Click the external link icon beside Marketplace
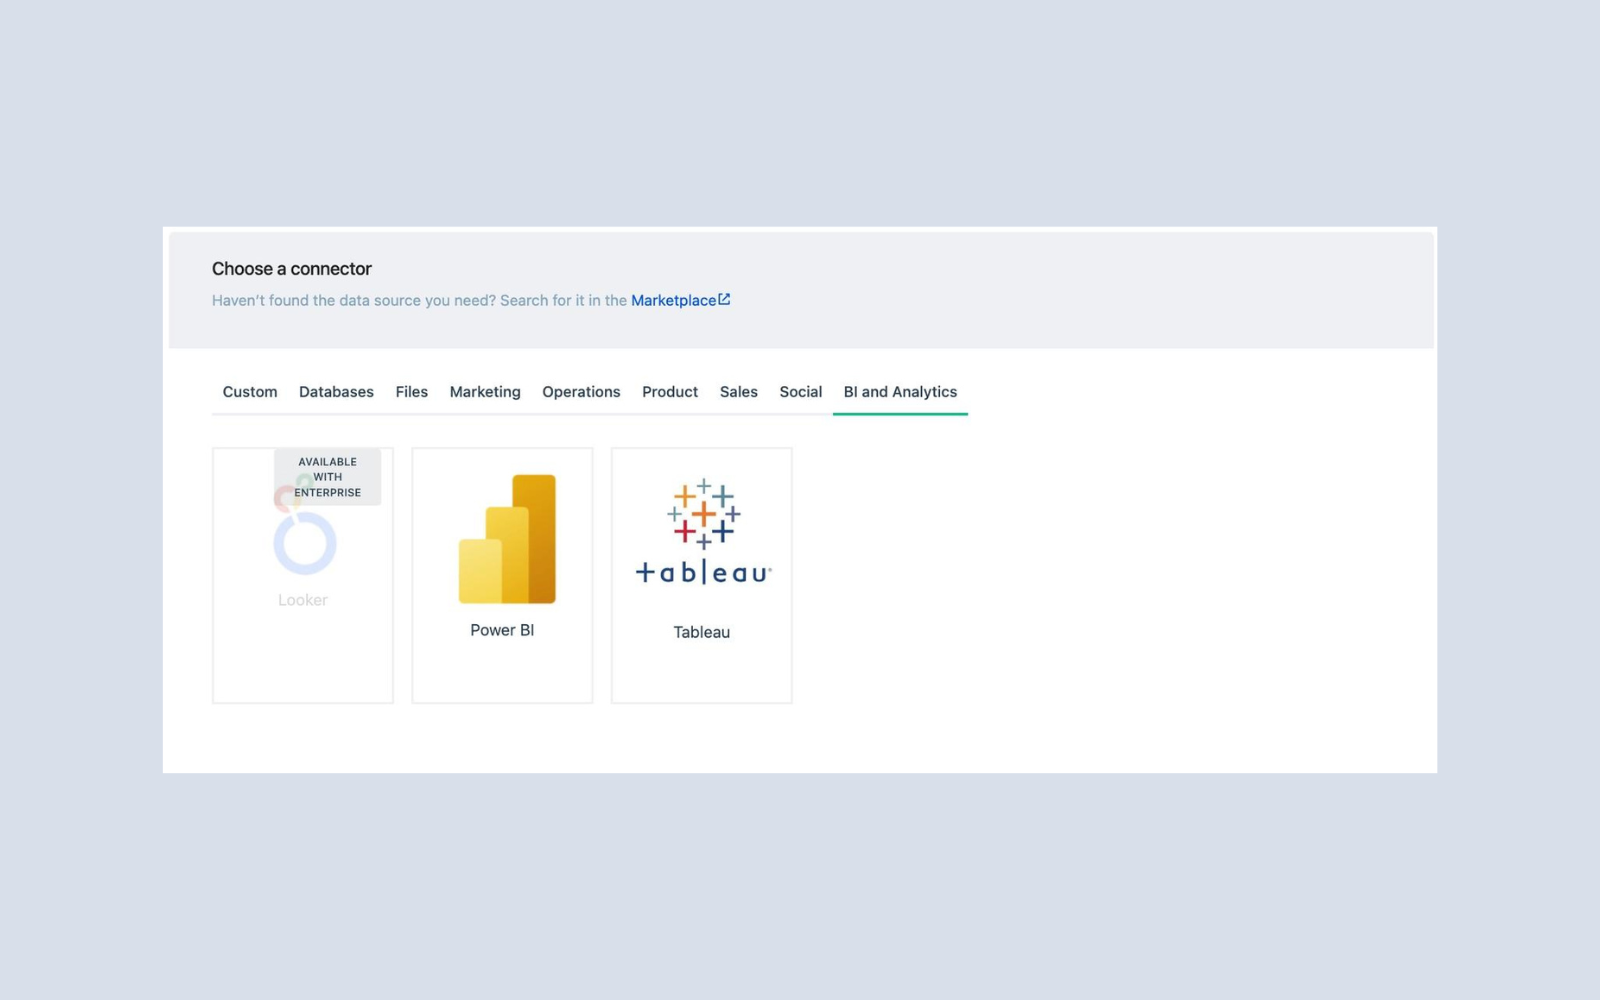The image size is (1600, 1000). (x=724, y=299)
